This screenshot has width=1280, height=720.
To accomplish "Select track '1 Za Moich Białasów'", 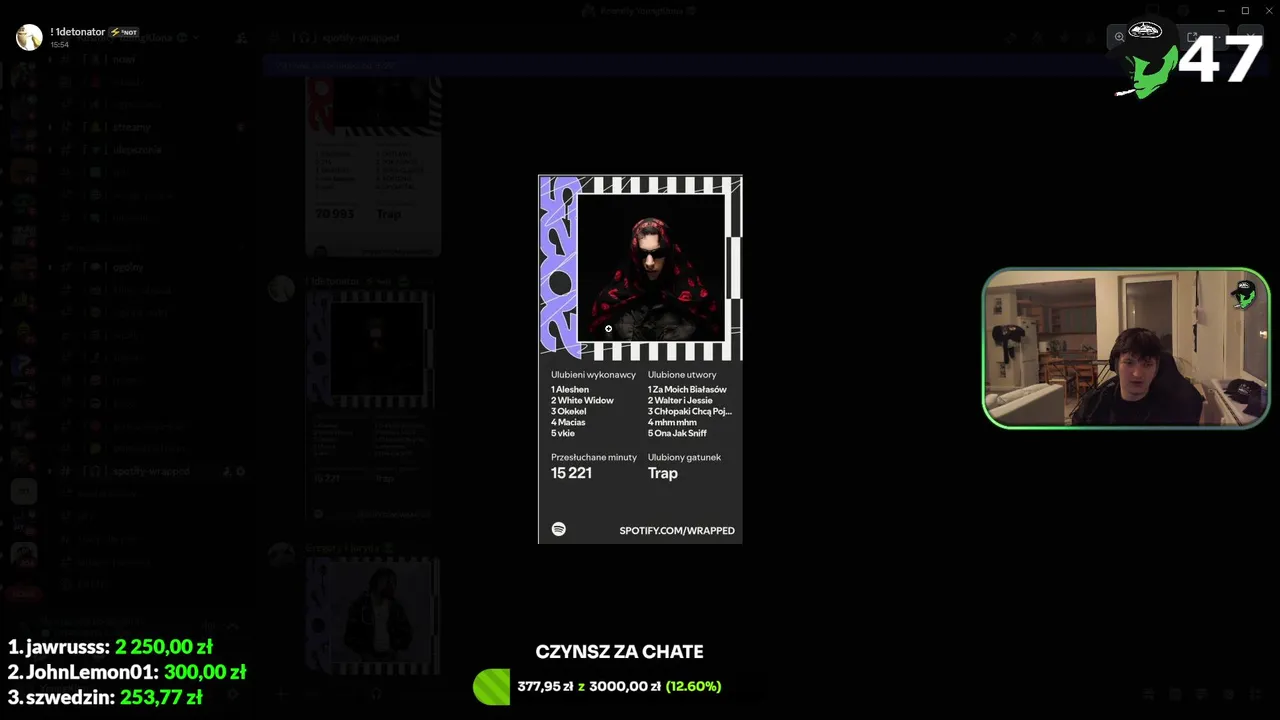I will pyautogui.click(x=687, y=389).
